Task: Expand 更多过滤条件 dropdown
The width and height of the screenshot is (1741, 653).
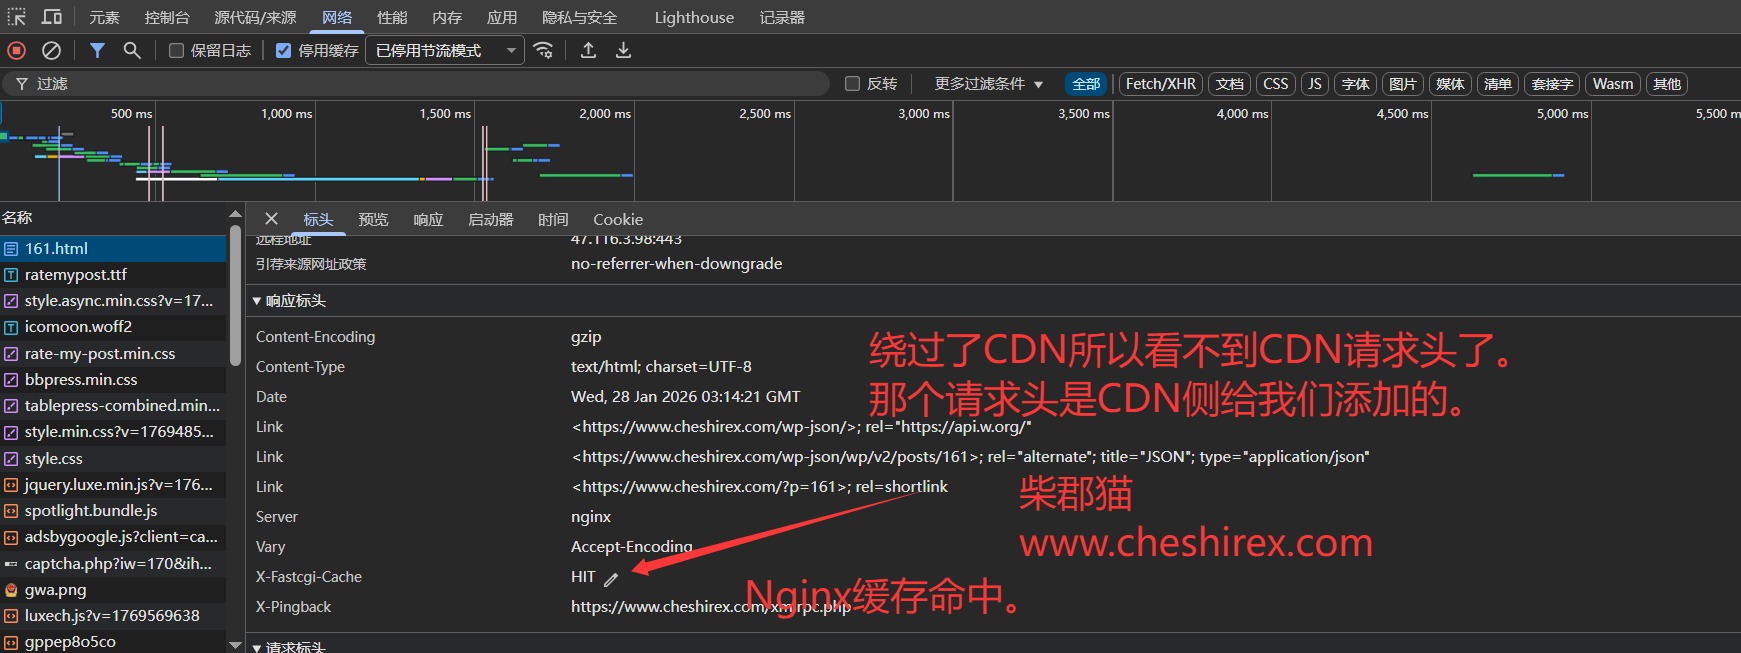Action: 988,84
